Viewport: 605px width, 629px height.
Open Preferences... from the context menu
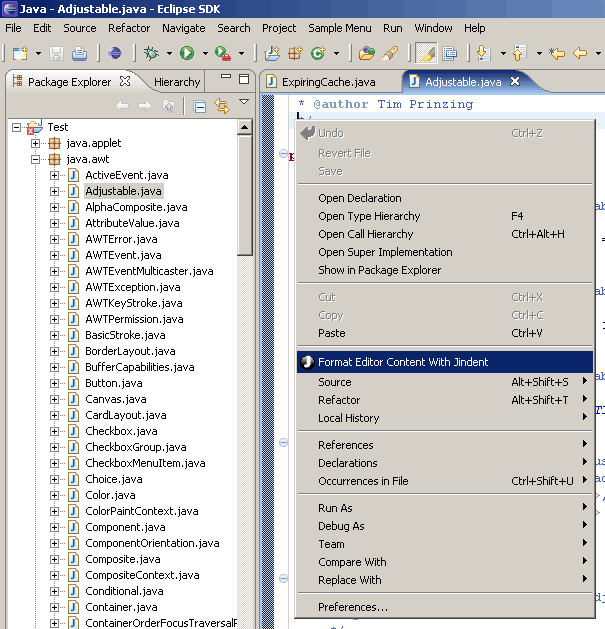tap(352, 607)
